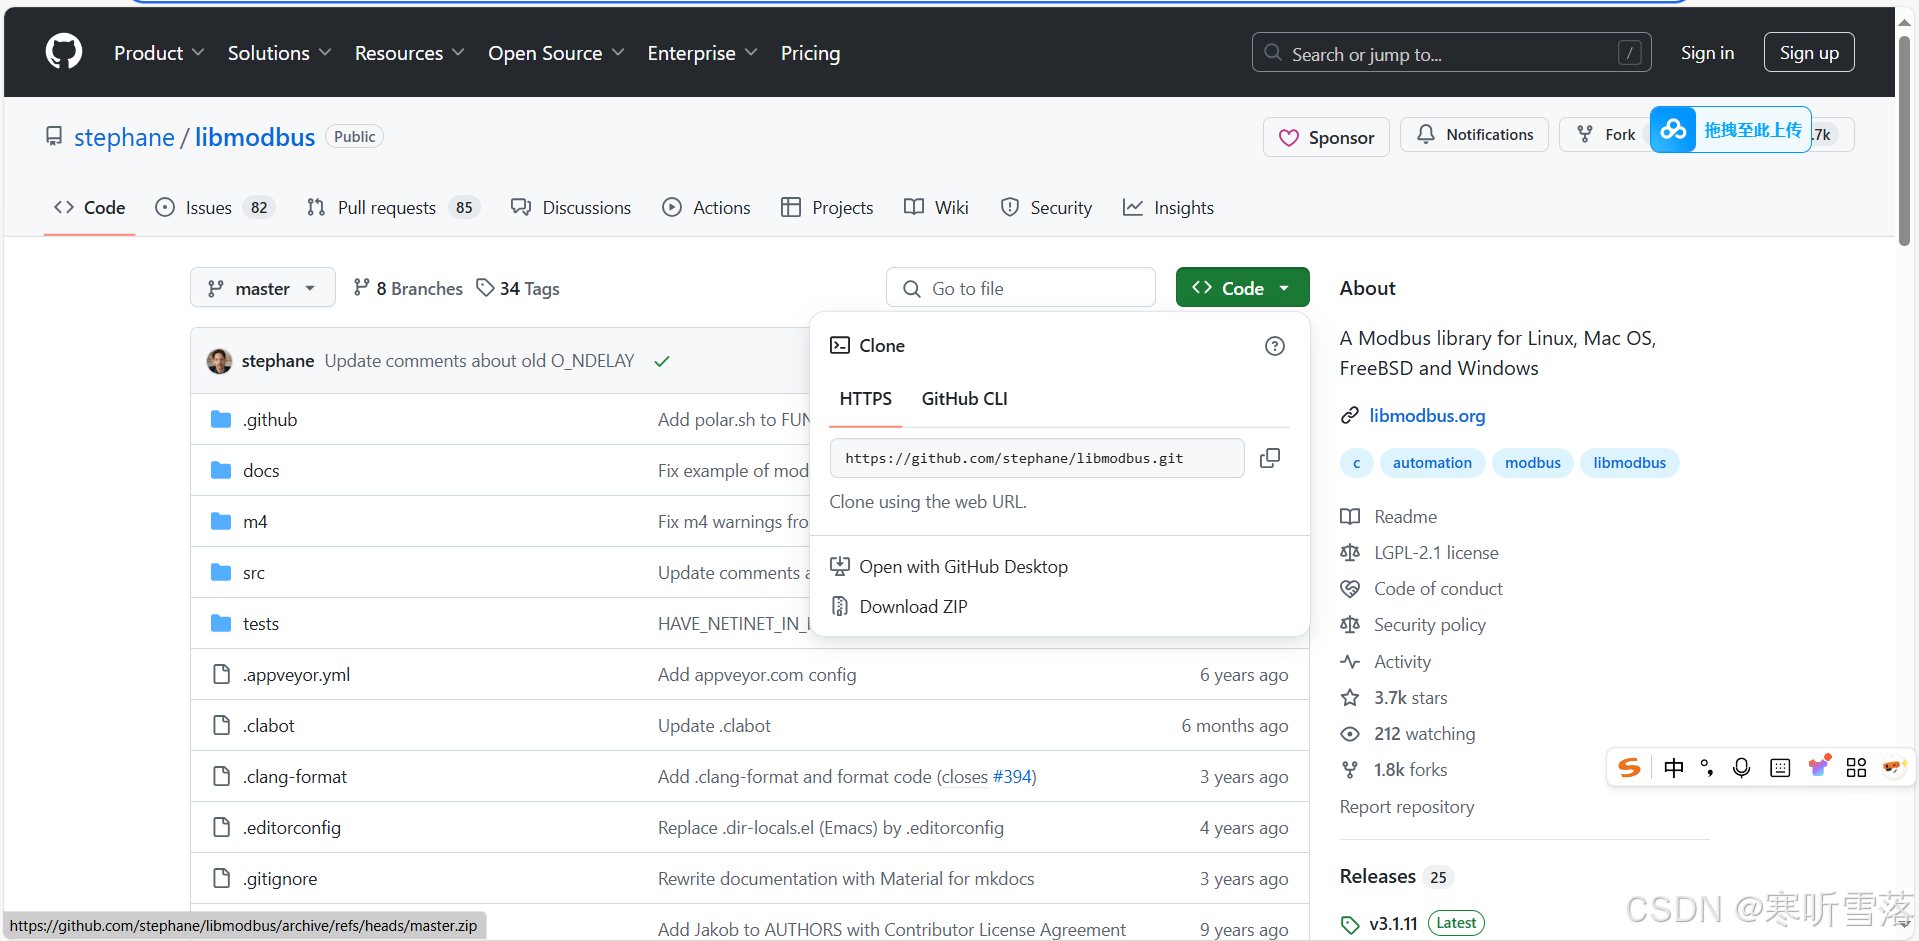1919x941 pixels.
Task: Select the HTTPS clone tab
Action: coord(865,399)
